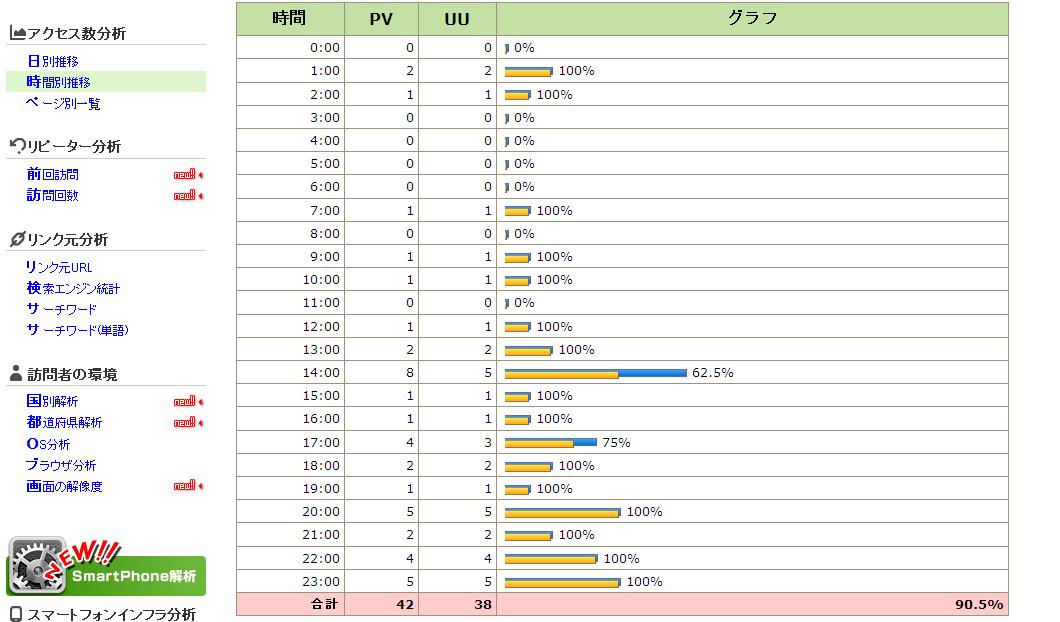Open ブラウザ分析 browser analysis

(x=61, y=465)
